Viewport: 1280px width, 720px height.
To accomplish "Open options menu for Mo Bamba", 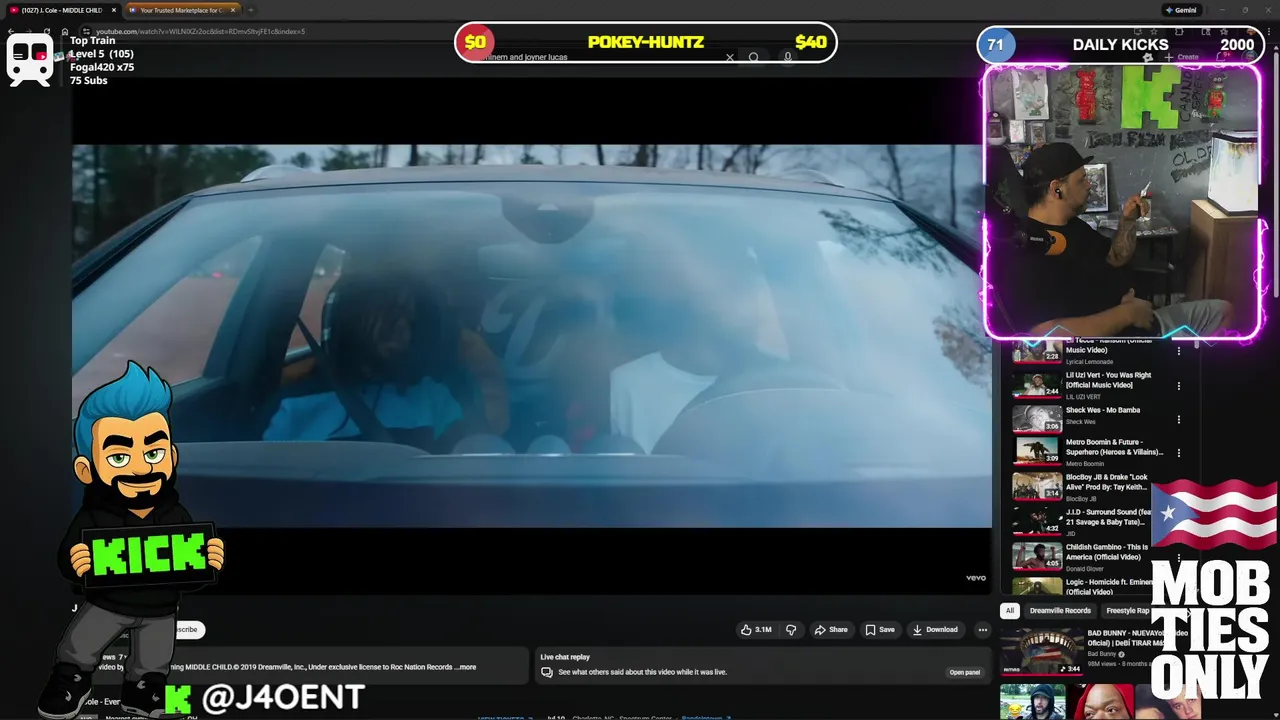I will 1178,419.
